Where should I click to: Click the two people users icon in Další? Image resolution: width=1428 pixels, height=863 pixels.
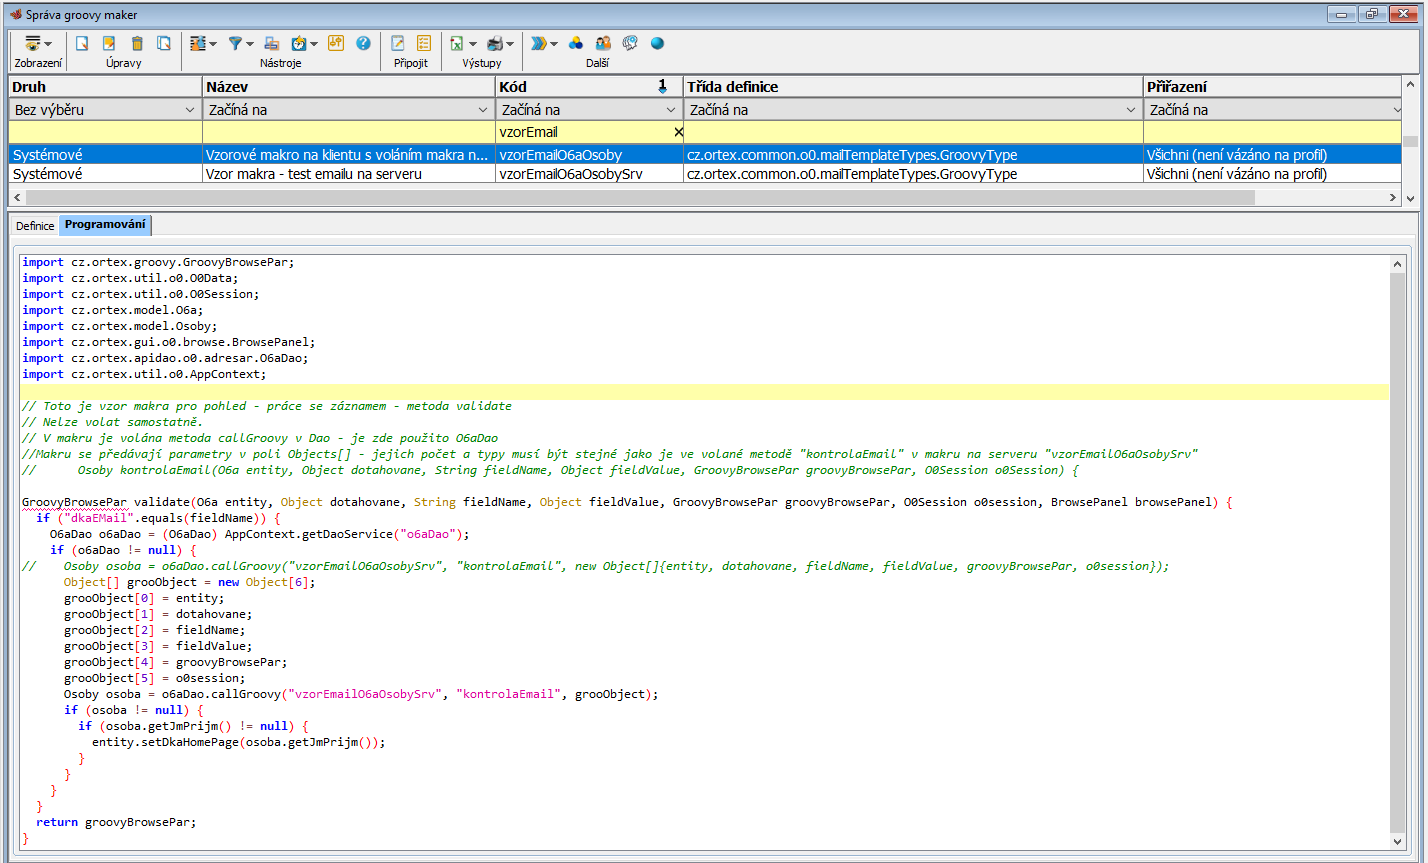(603, 44)
